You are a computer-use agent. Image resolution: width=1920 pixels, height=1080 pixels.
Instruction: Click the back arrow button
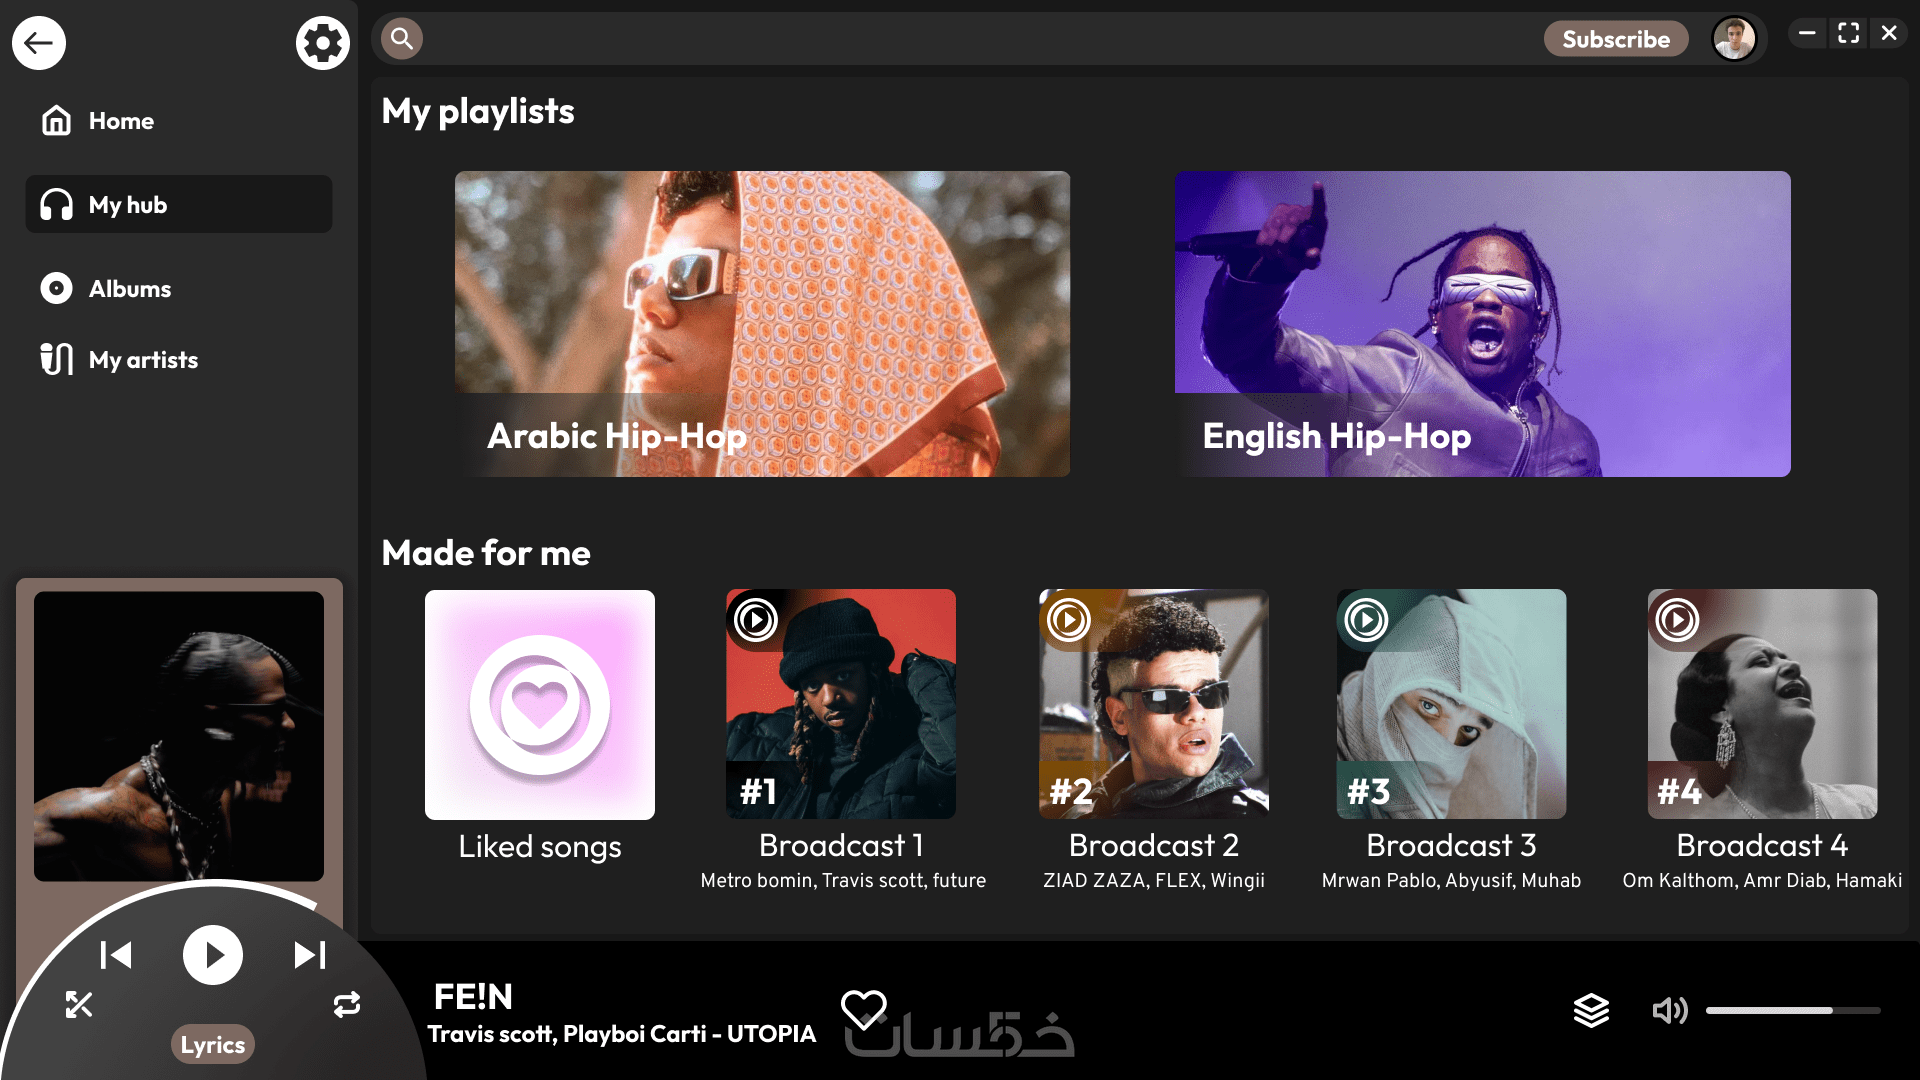pos(39,43)
